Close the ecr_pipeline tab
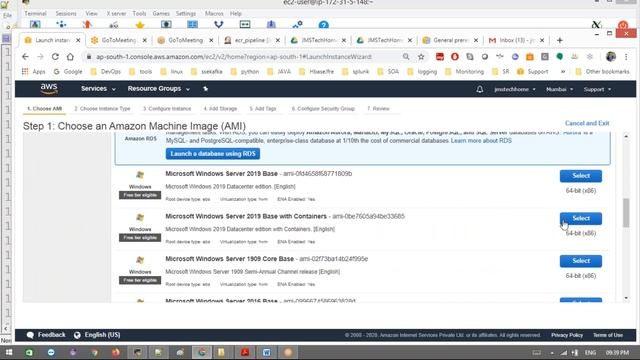Image resolution: width=640 pixels, height=360 pixels. (278, 40)
